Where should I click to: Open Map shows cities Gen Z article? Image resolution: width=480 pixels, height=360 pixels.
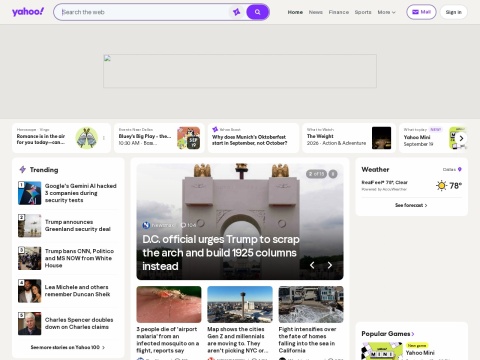238,340
